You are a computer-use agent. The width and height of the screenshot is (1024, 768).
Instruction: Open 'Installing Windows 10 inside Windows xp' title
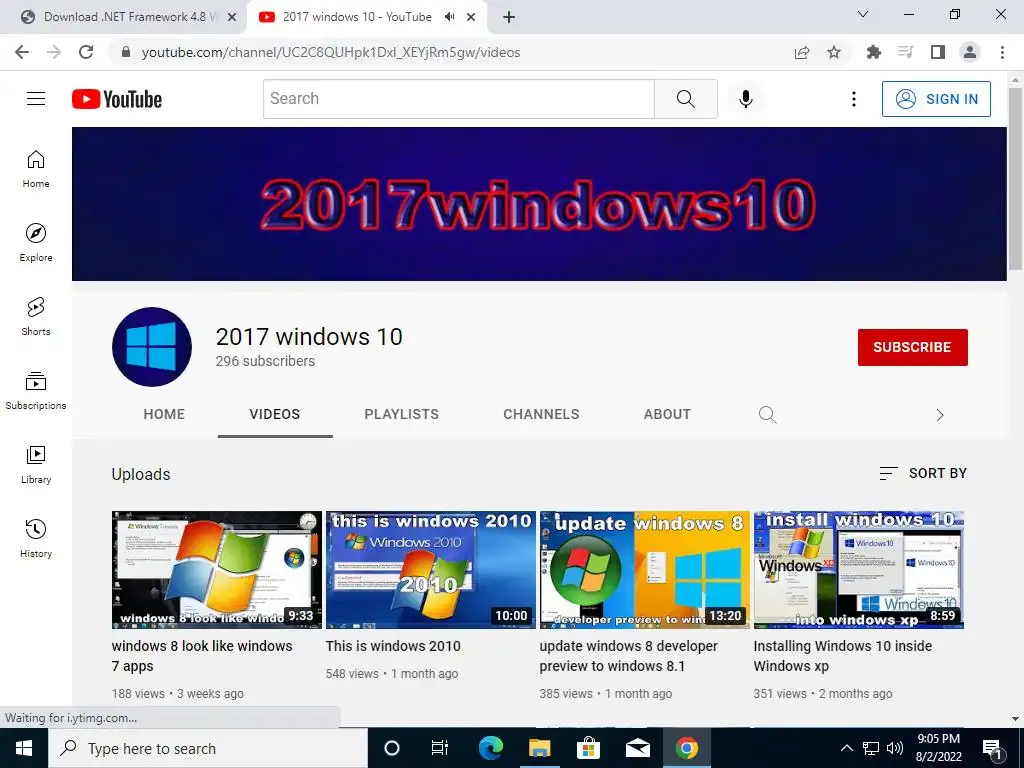(842, 656)
